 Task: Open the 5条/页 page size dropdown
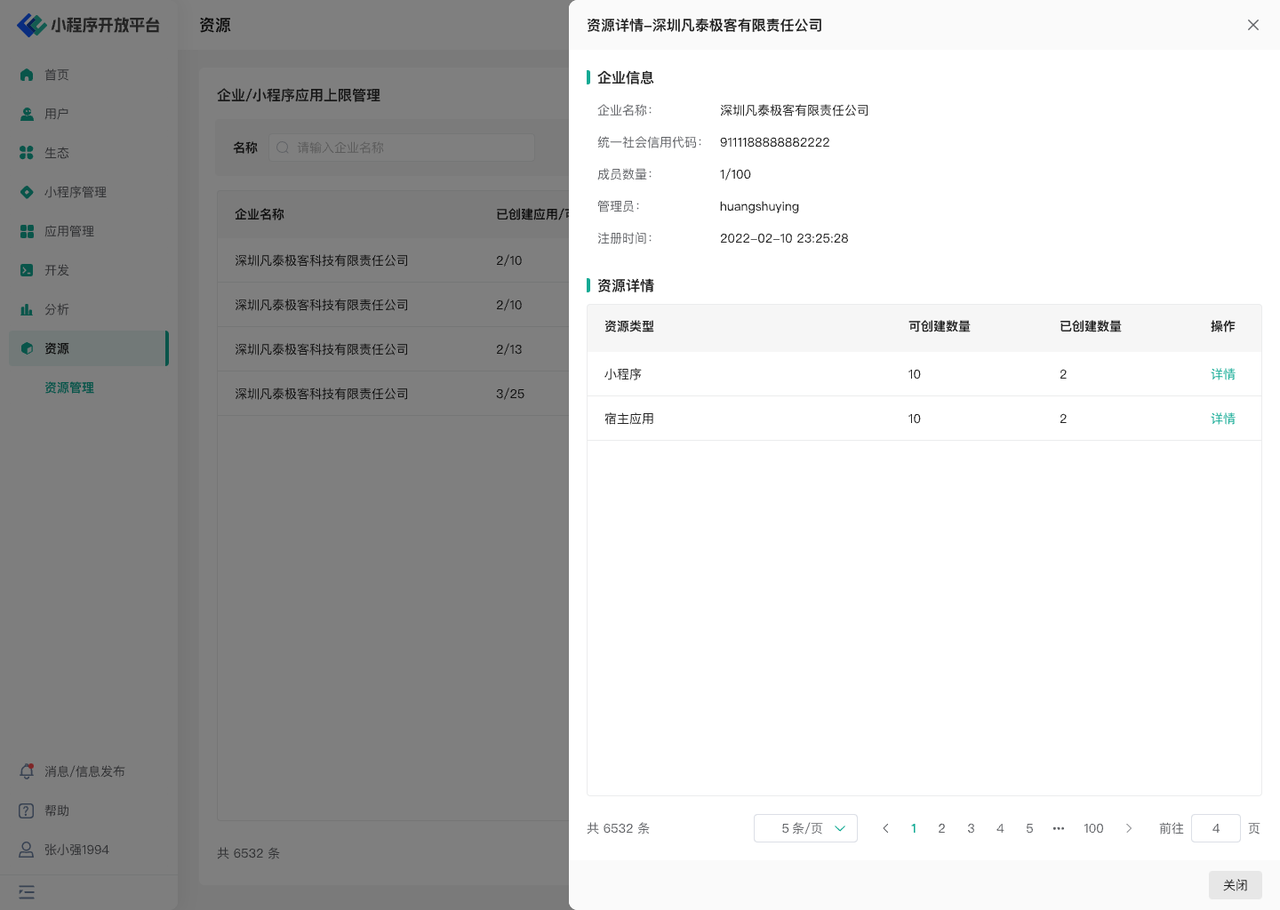pos(805,828)
